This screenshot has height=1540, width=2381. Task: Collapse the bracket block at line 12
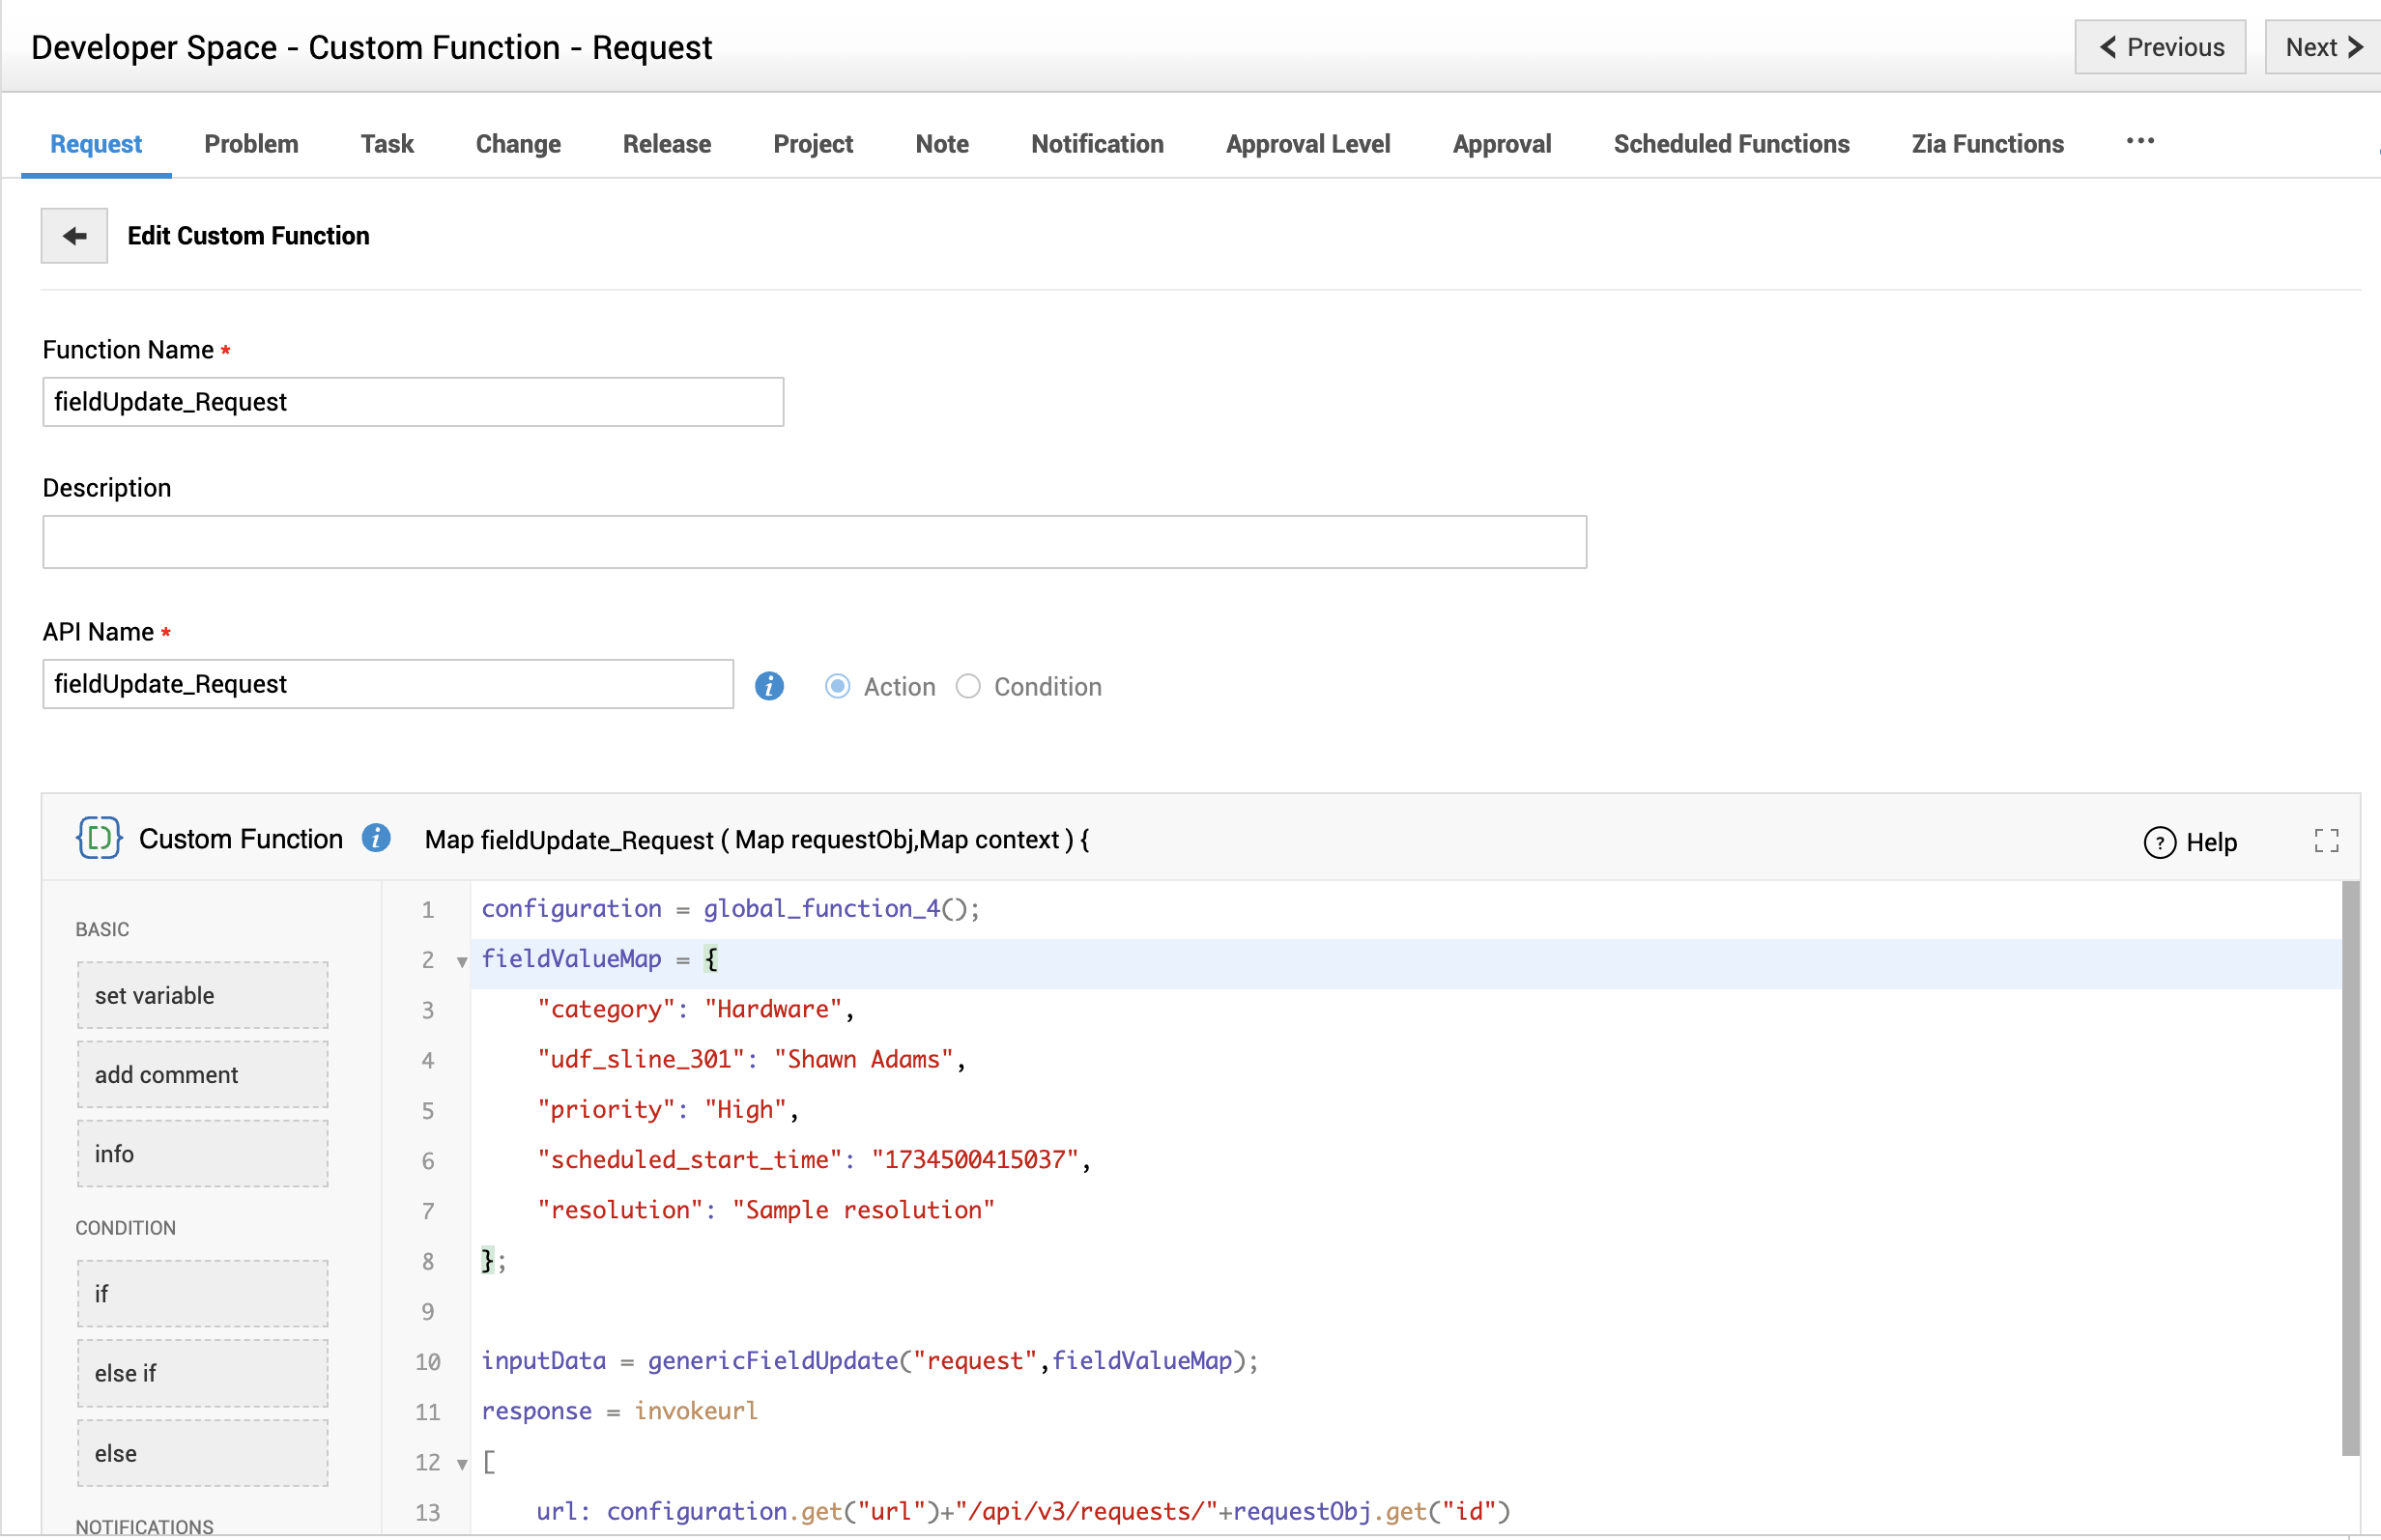462,1464
